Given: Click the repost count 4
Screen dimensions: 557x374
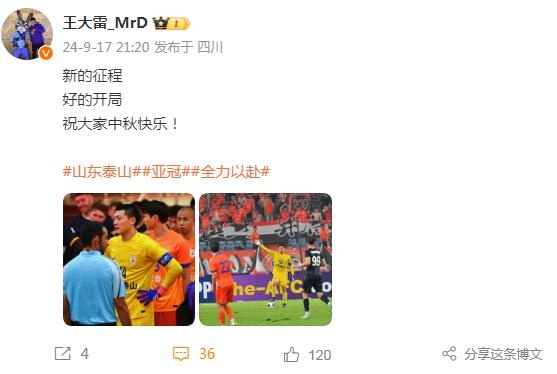Looking at the screenshot, I should 85,354.
